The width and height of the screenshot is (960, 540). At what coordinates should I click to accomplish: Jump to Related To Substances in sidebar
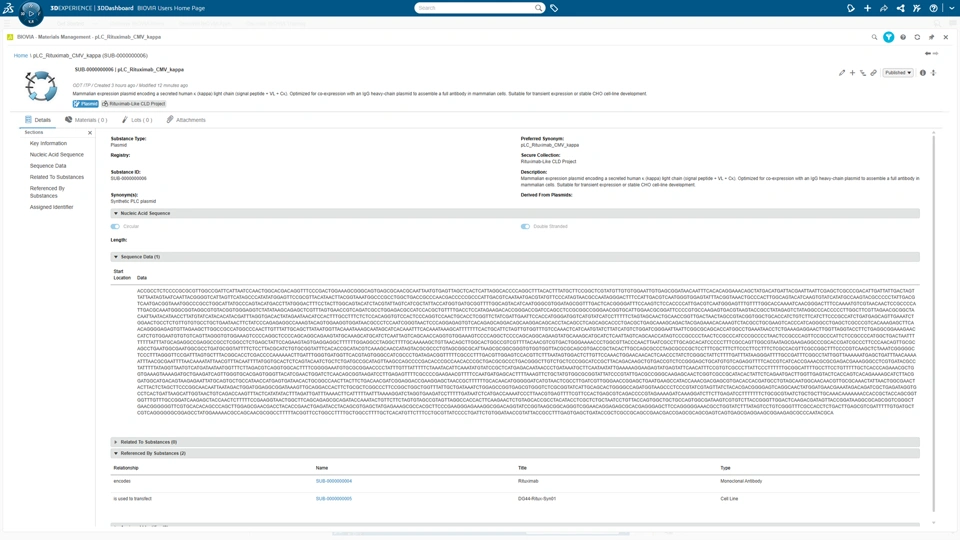(x=57, y=178)
